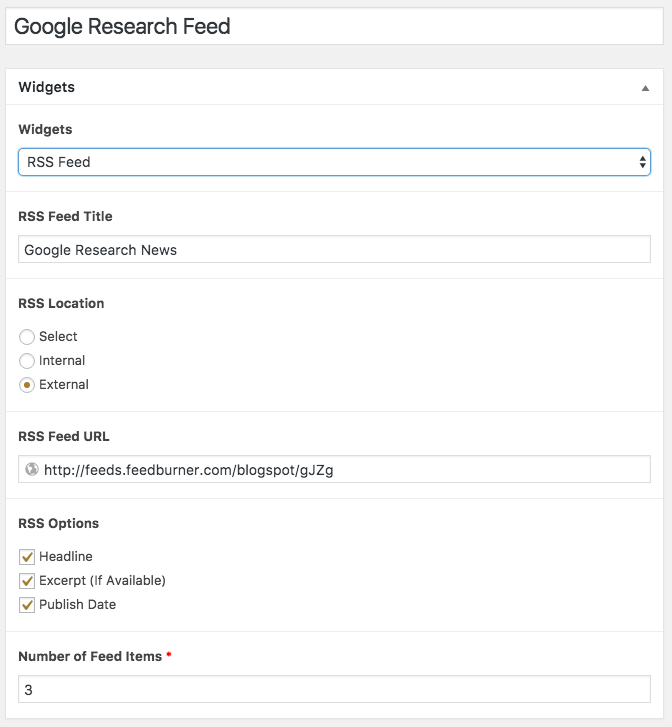
Task: Click the globe icon in RSS Feed URL
Action: (32, 469)
